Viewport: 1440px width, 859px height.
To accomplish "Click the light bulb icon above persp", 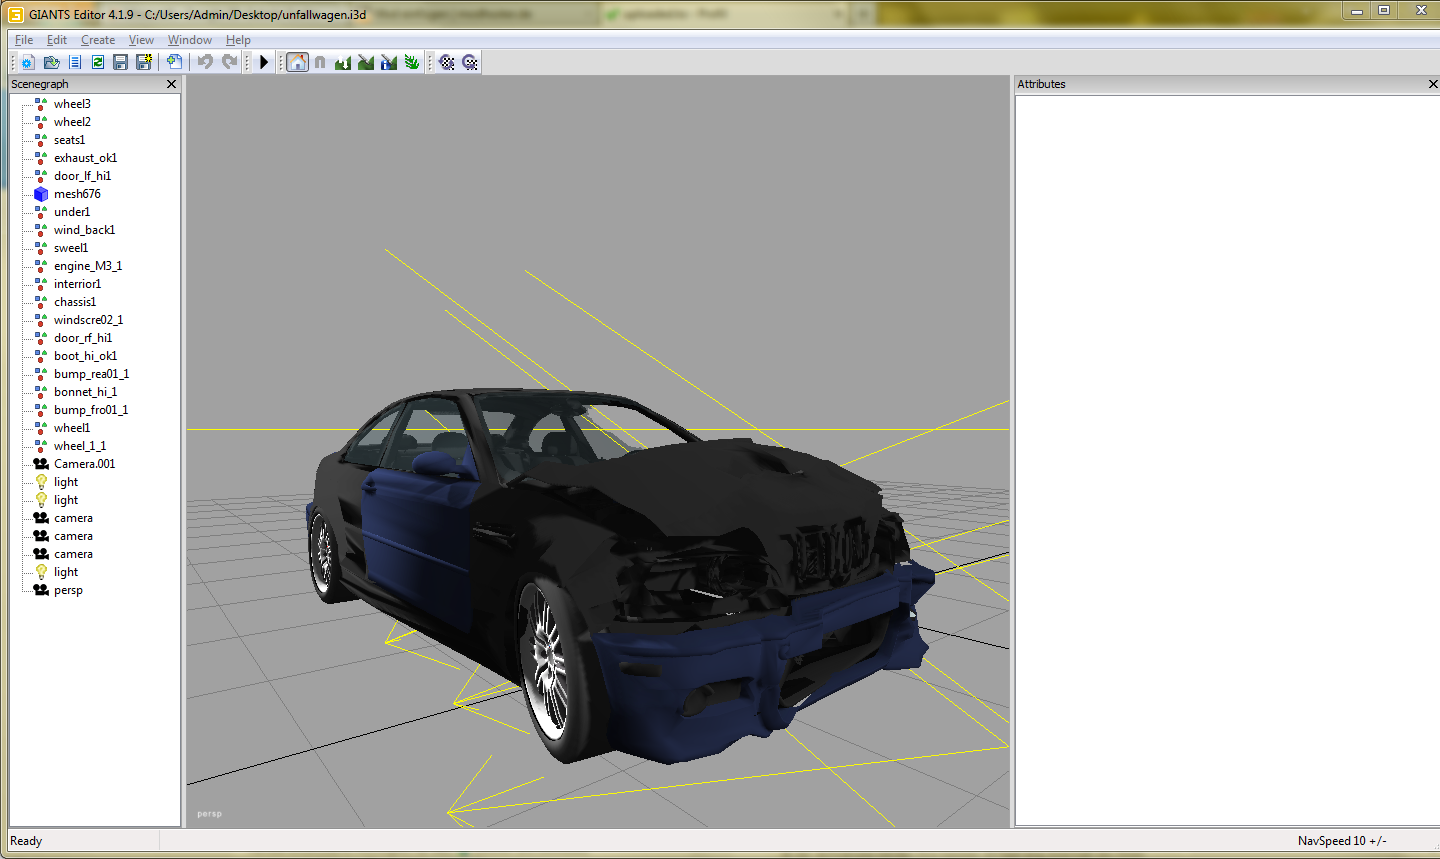I will click(41, 572).
